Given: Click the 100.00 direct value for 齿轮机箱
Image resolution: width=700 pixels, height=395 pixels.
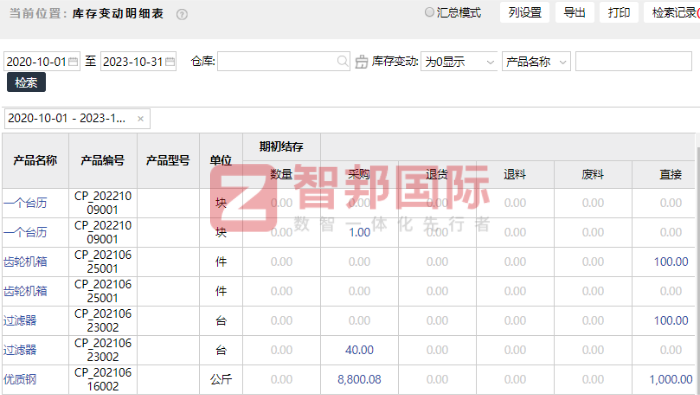Looking at the screenshot, I should 671,262.
